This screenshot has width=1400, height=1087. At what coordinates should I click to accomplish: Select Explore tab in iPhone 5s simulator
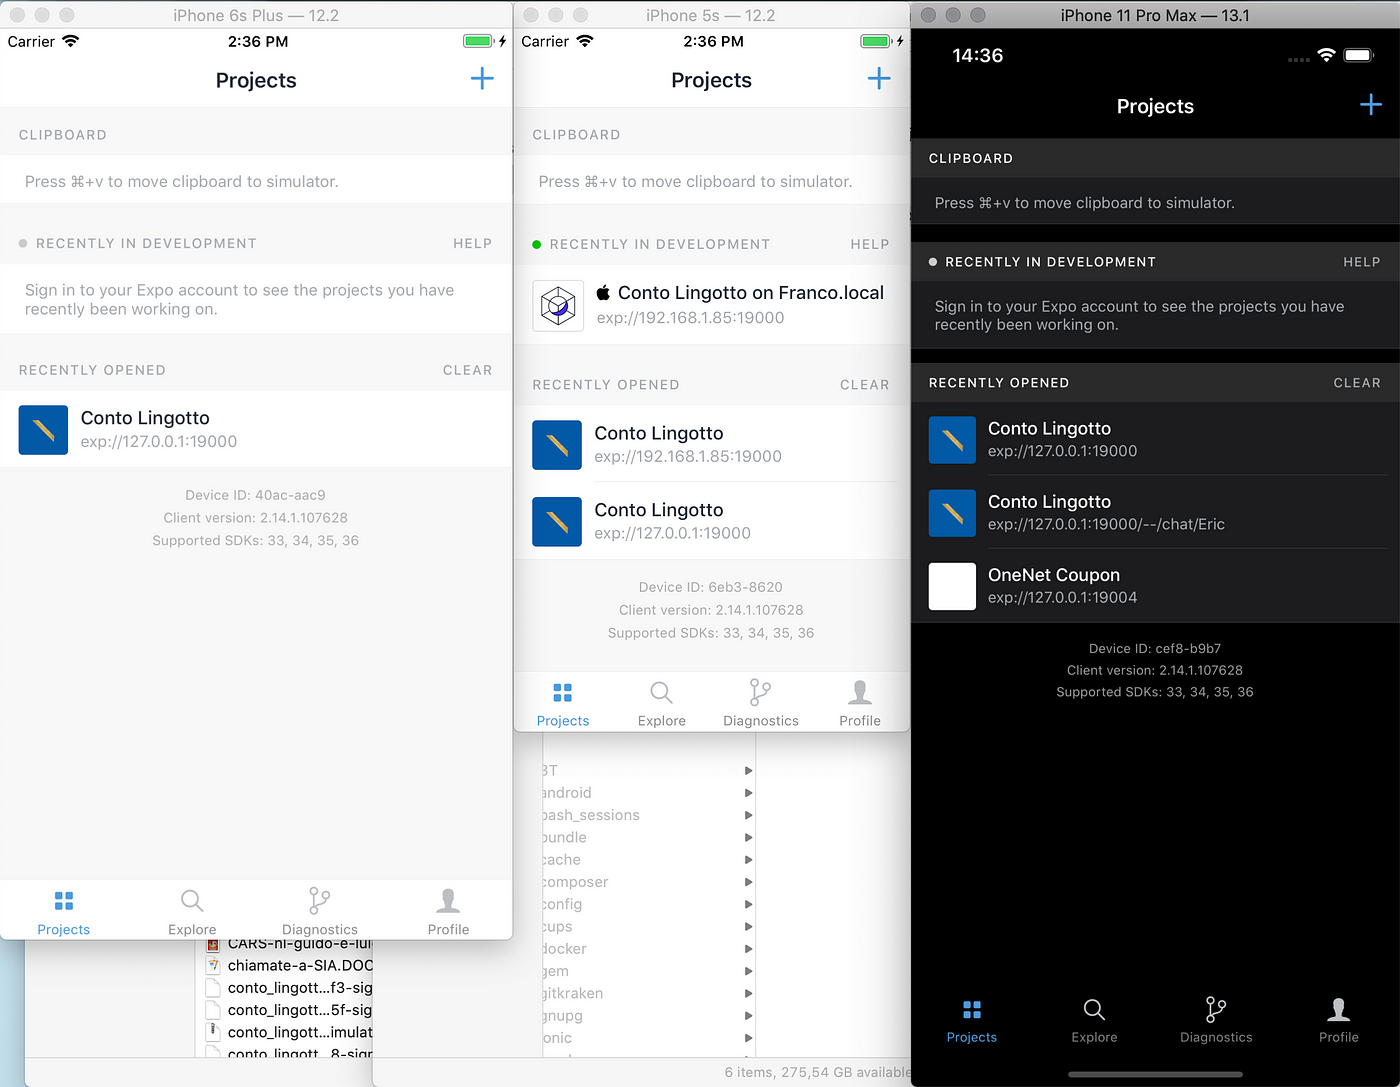(662, 704)
